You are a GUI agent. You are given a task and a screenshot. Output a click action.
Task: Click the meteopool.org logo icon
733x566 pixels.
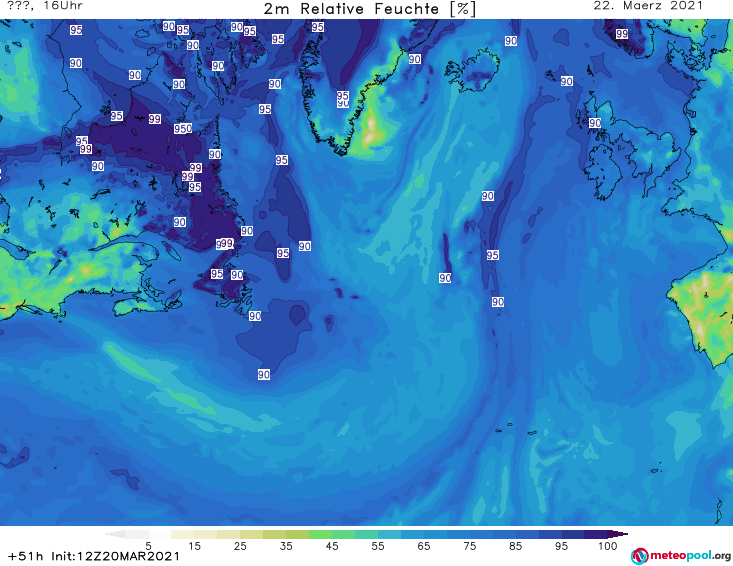point(639,556)
